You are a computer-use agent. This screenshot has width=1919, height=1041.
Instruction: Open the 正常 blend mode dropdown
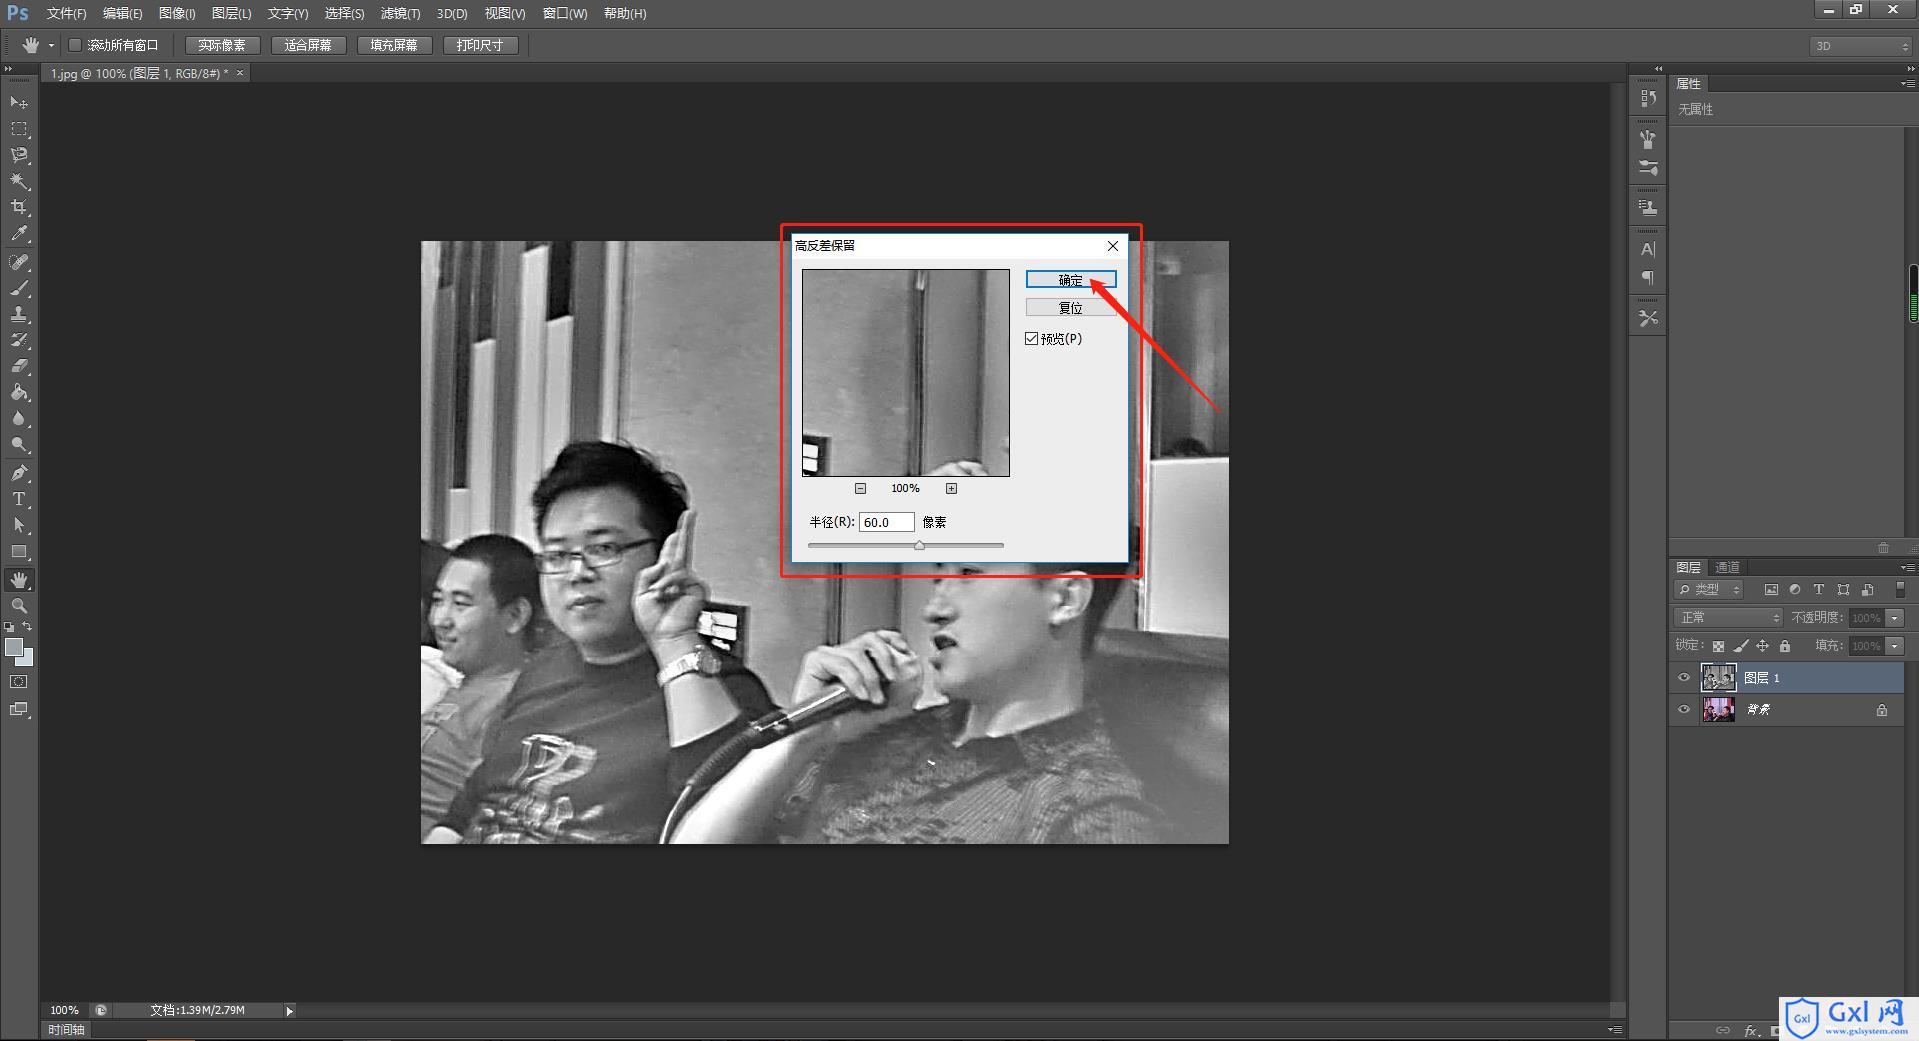[x=1728, y=618]
